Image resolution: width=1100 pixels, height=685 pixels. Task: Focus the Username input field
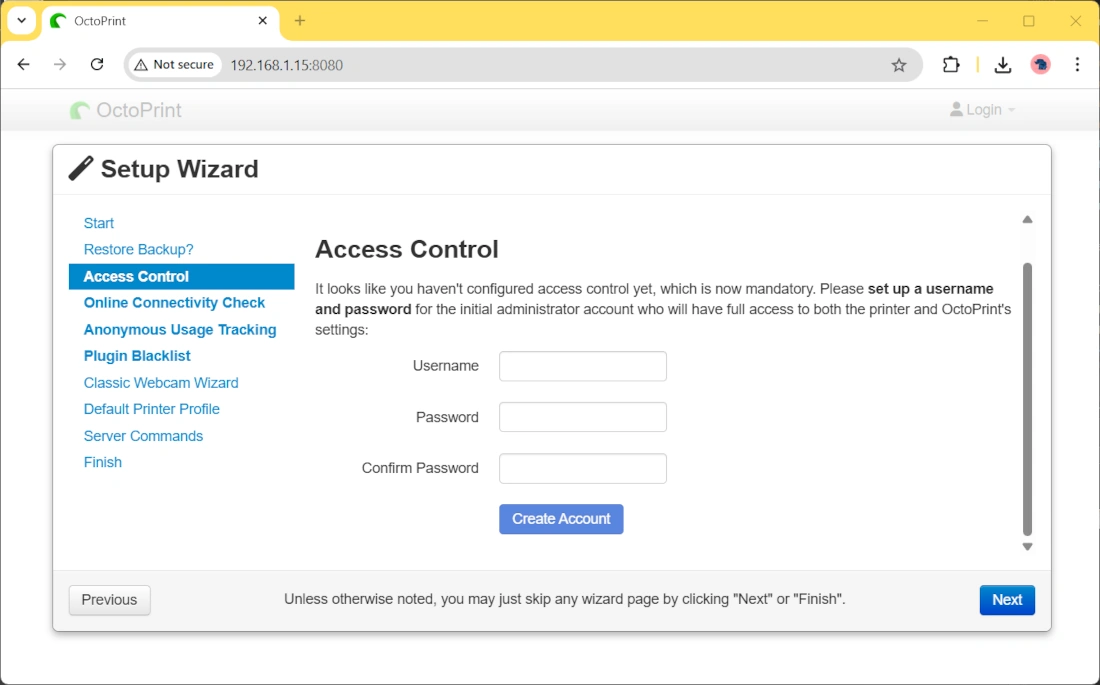(x=583, y=366)
